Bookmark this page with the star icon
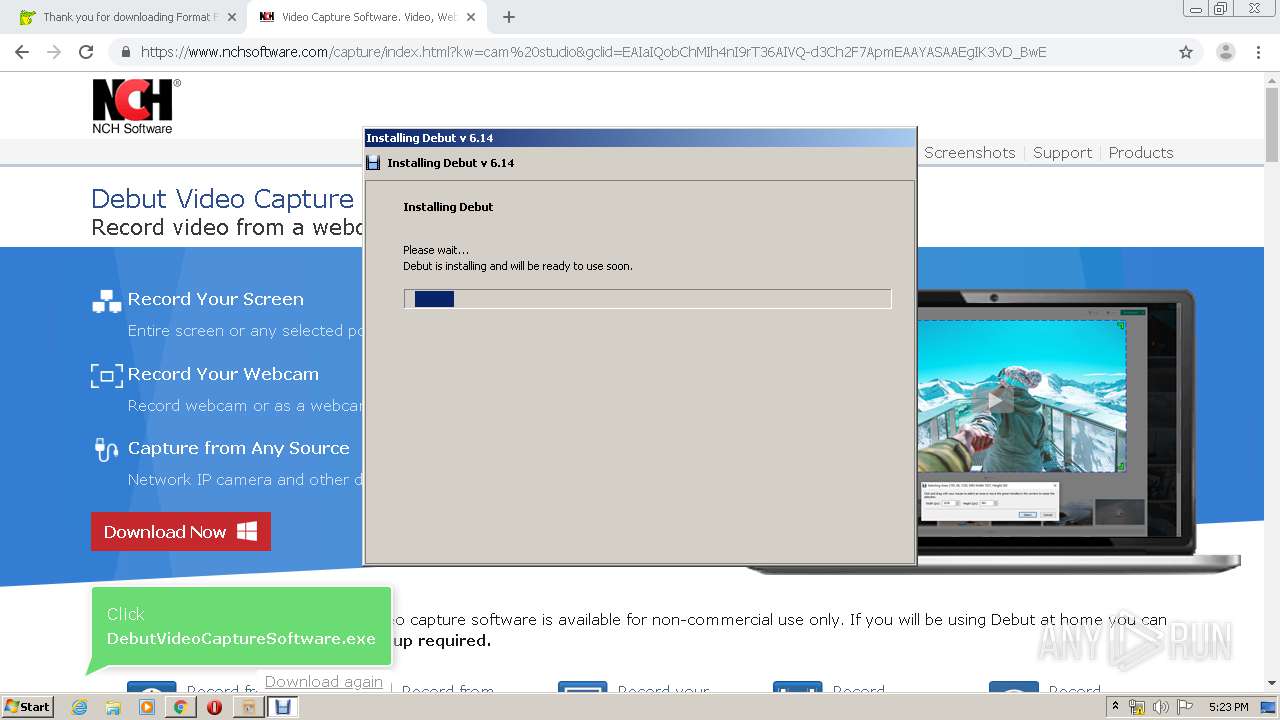The width and height of the screenshot is (1280, 720). [x=1186, y=52]
